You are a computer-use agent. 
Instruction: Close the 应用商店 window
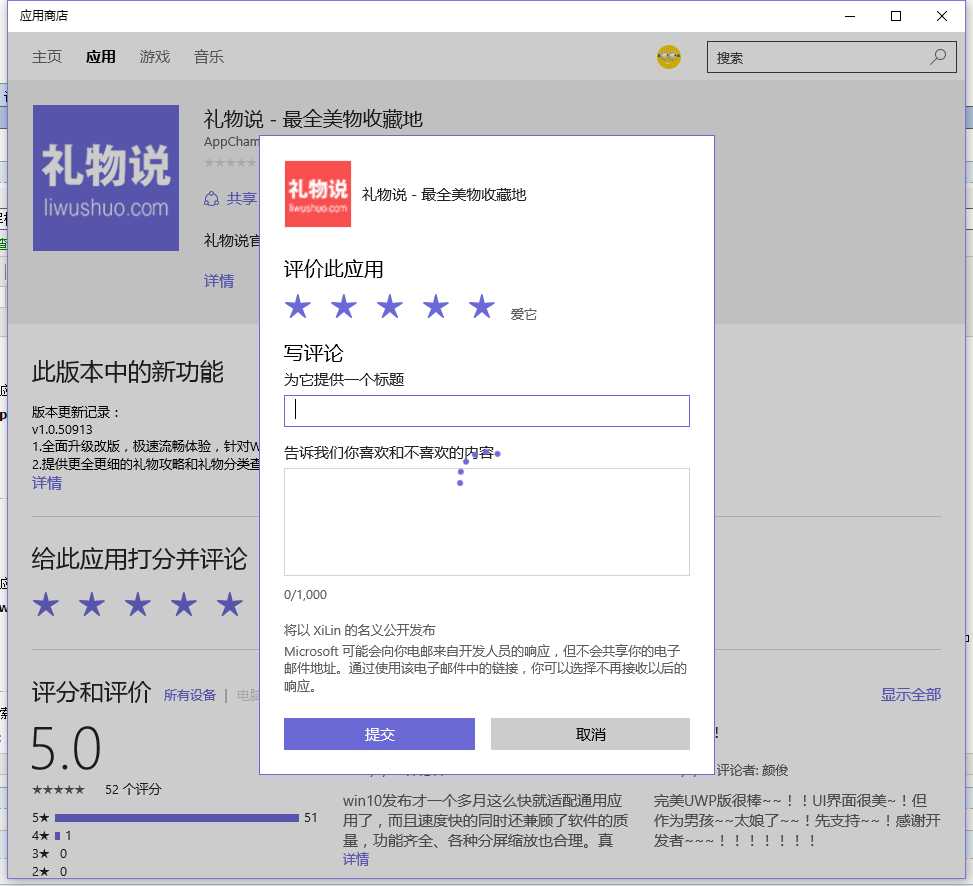(942, 16)
